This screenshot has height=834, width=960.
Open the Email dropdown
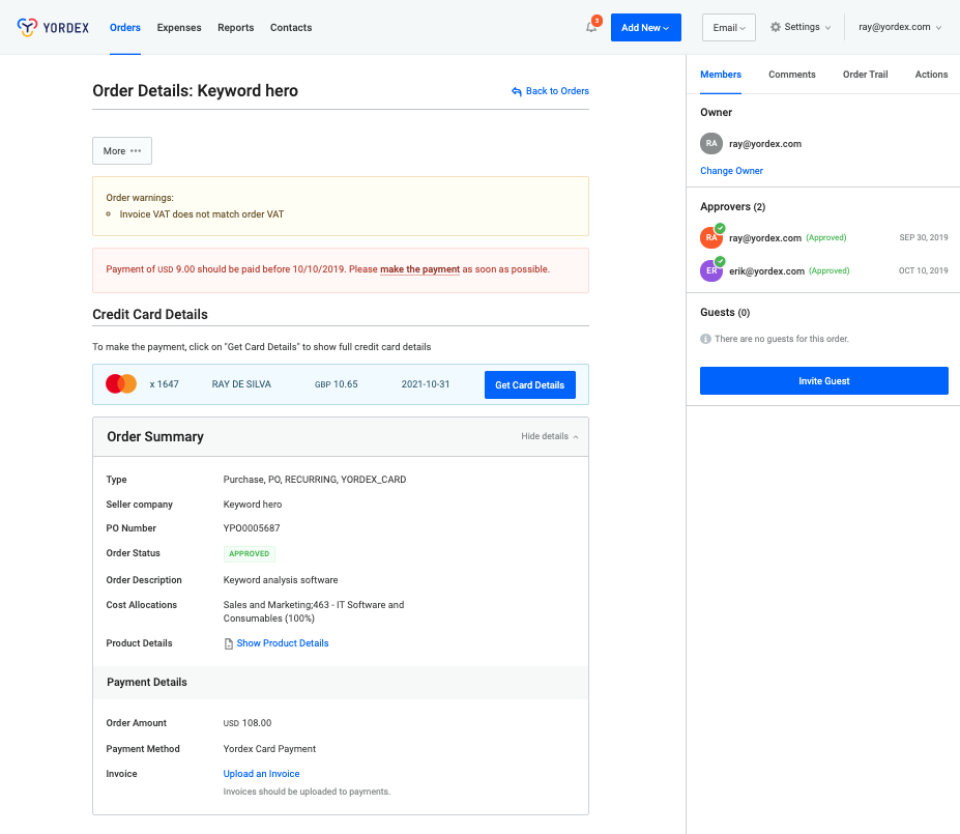click(728, 28)
